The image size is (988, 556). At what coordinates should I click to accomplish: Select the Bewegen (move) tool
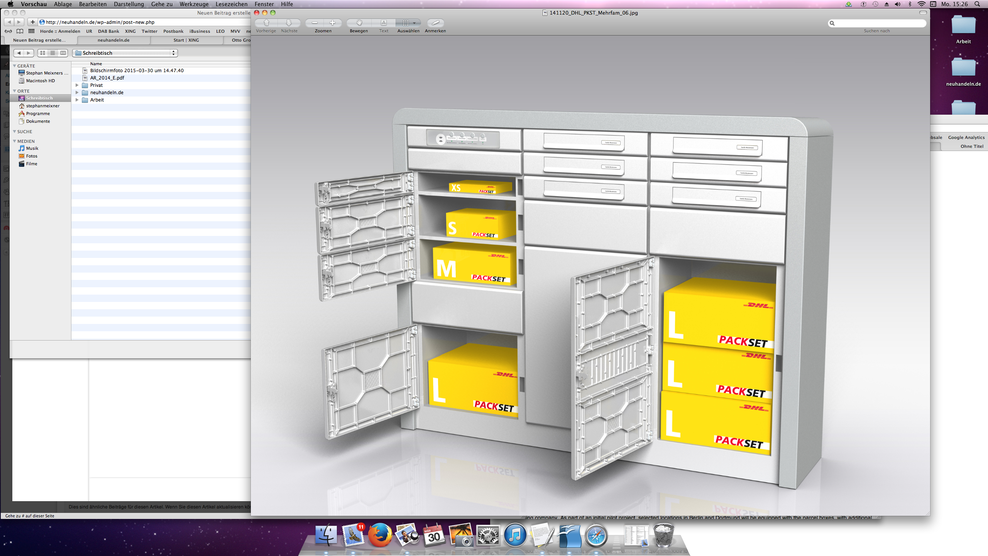[359, 23]
